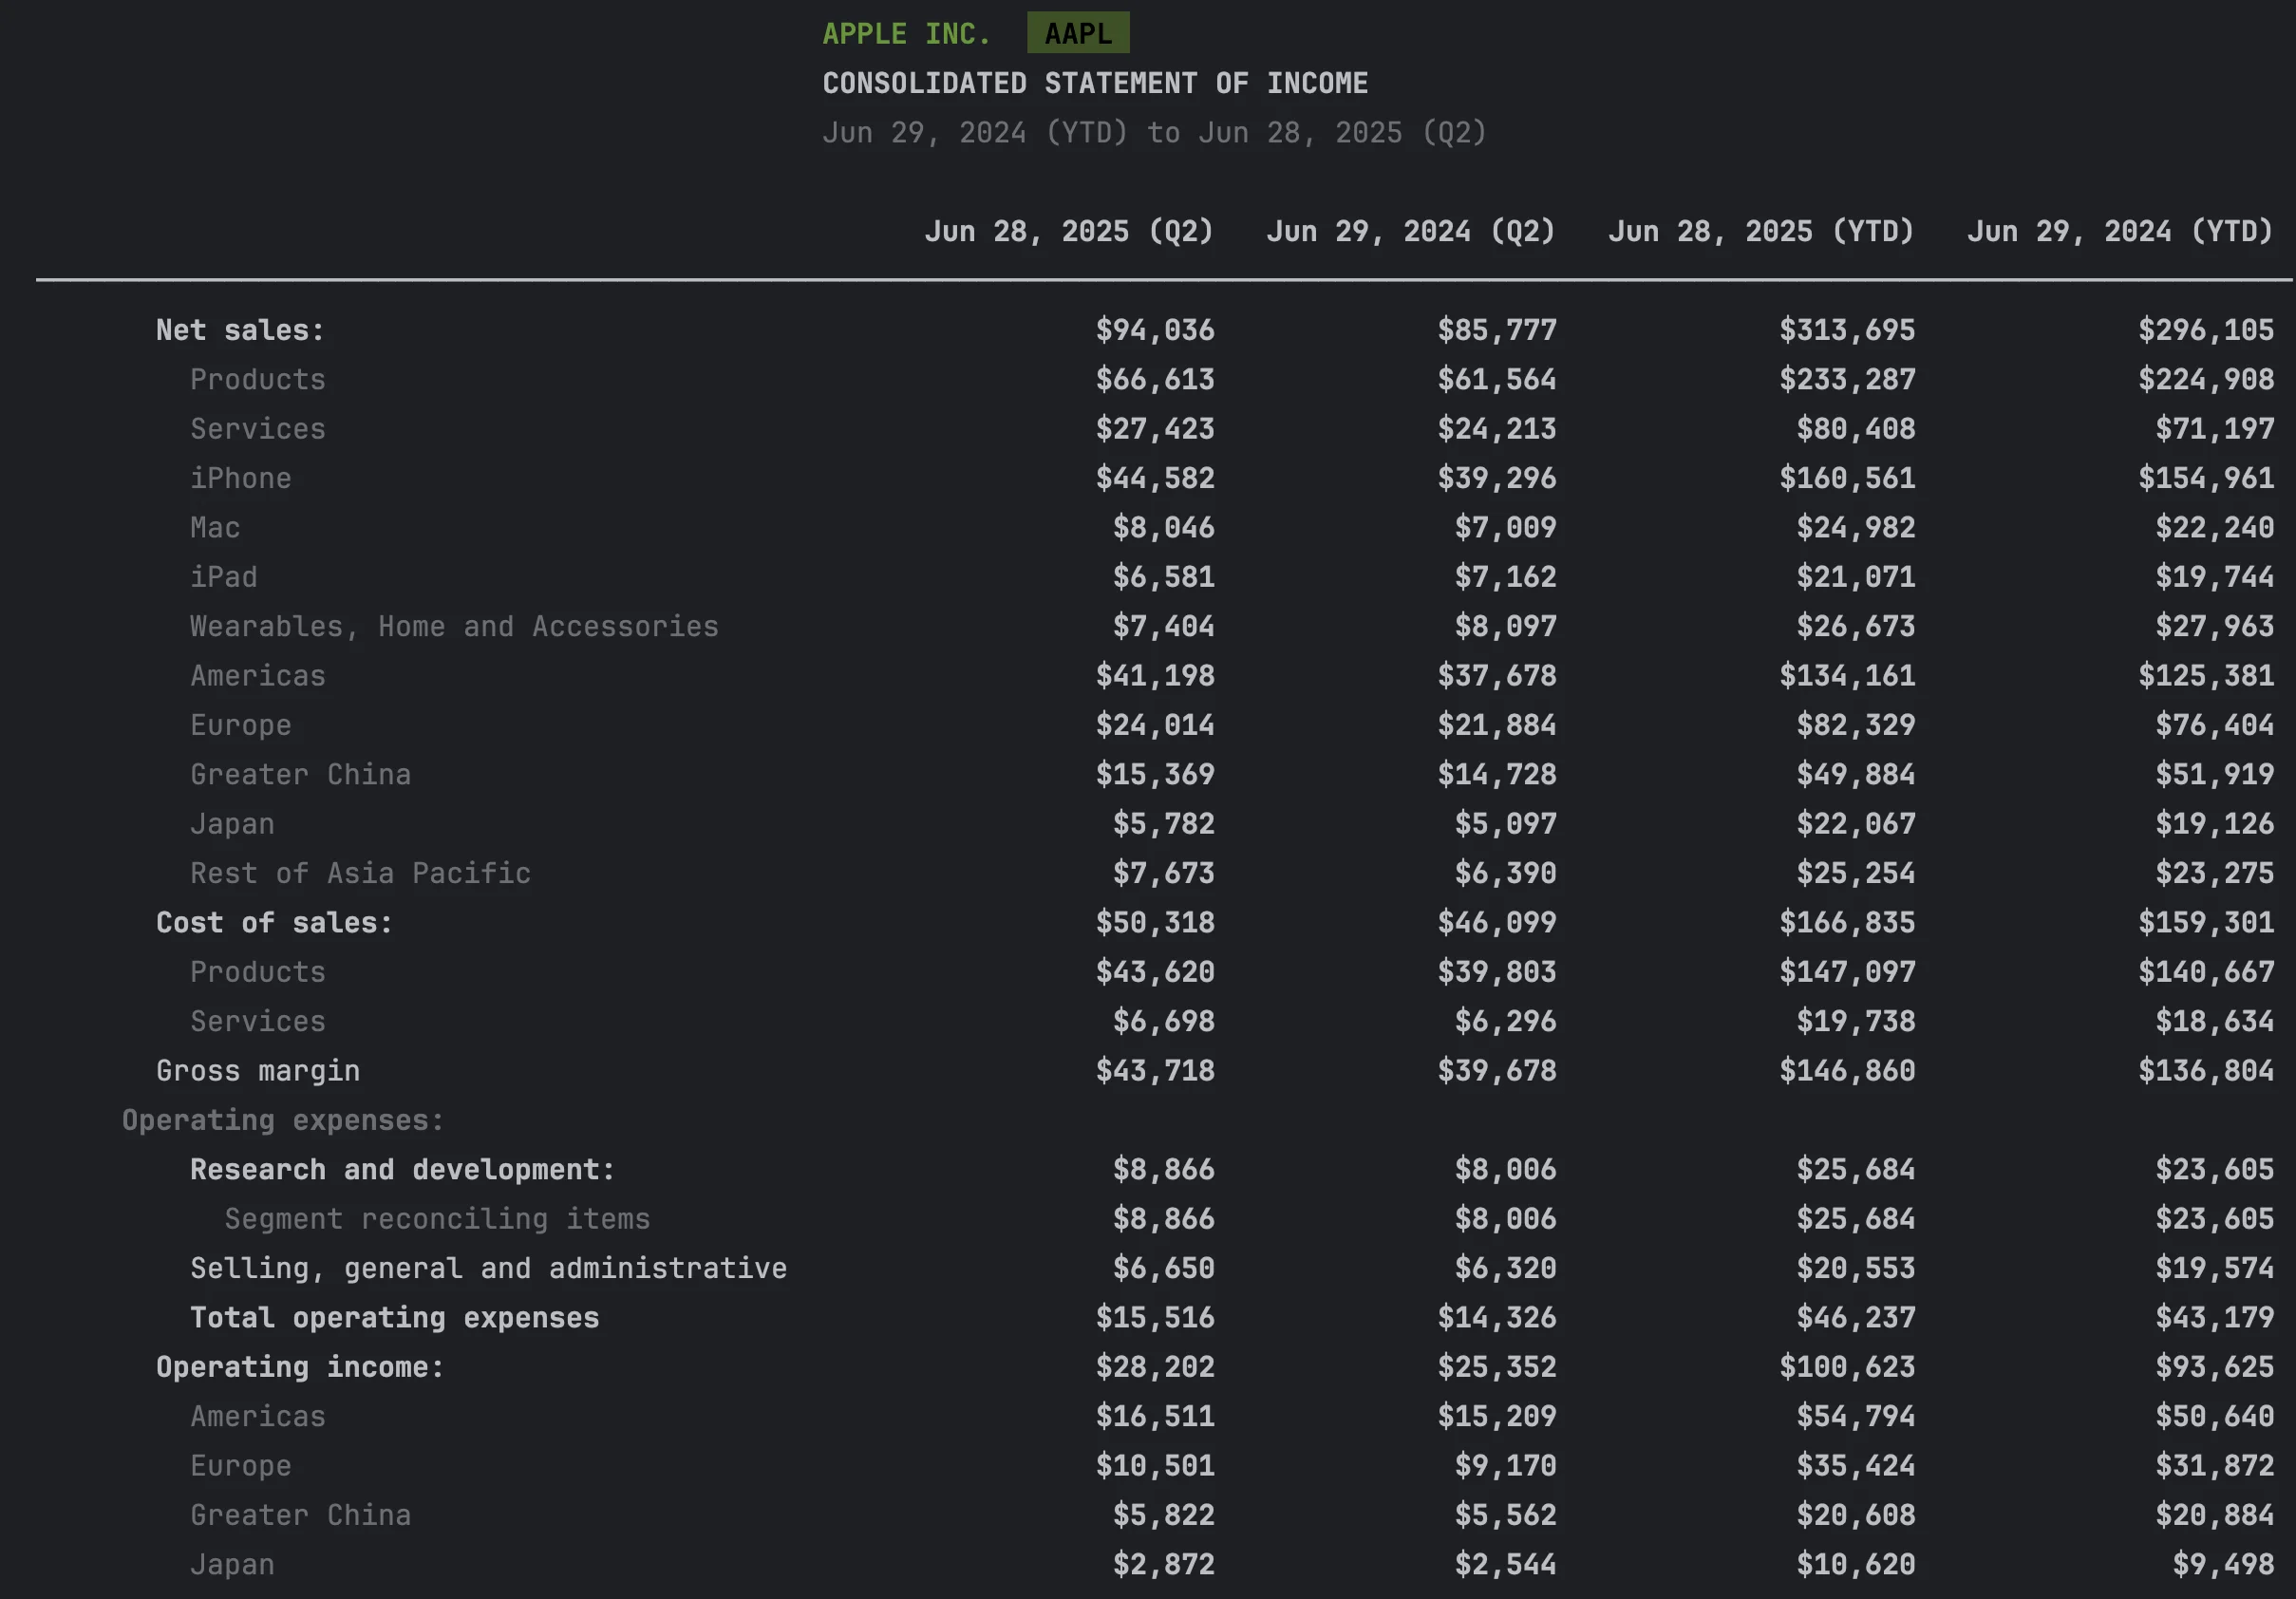Click the AAPL ticker badge

(1078, 33)
